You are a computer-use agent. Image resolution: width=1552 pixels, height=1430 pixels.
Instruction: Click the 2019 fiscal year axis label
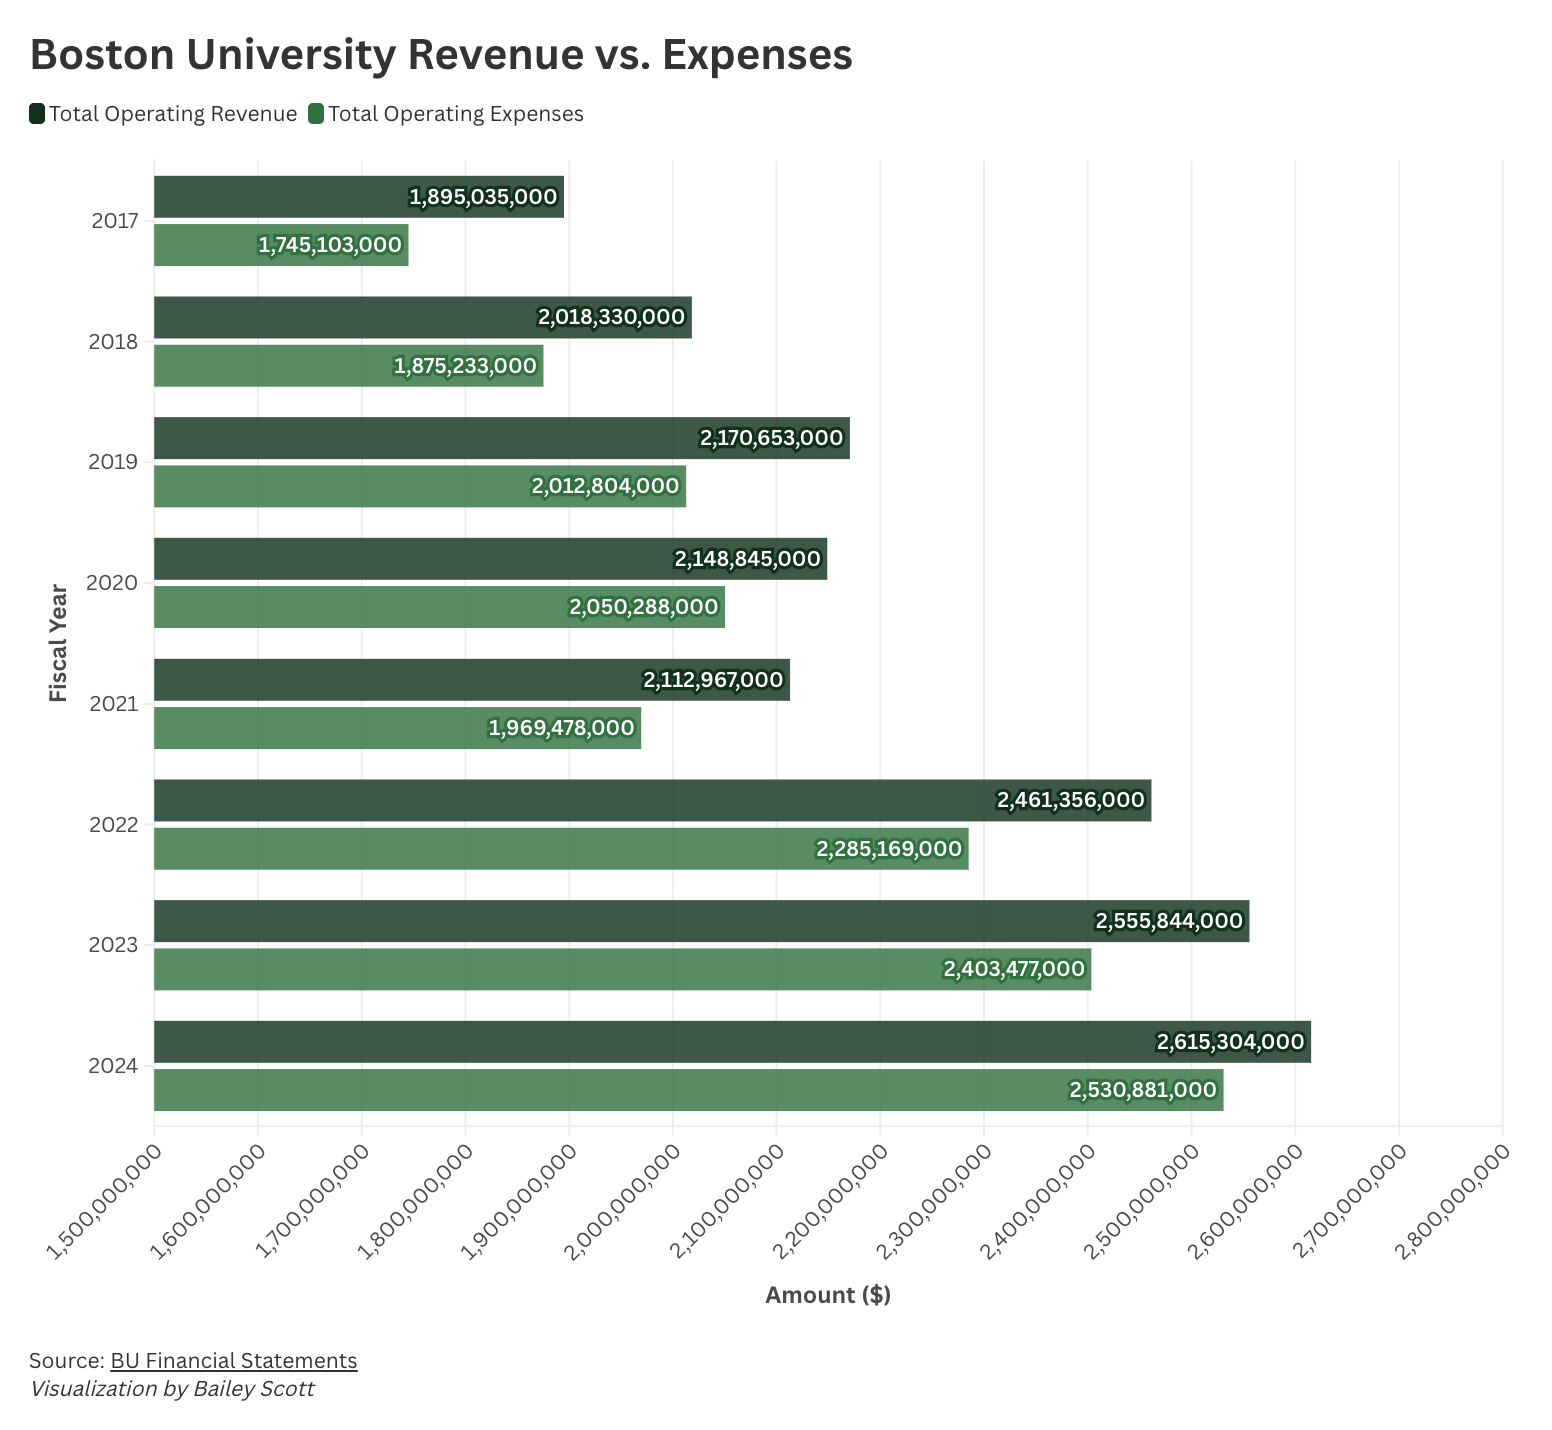coord(113,462)
